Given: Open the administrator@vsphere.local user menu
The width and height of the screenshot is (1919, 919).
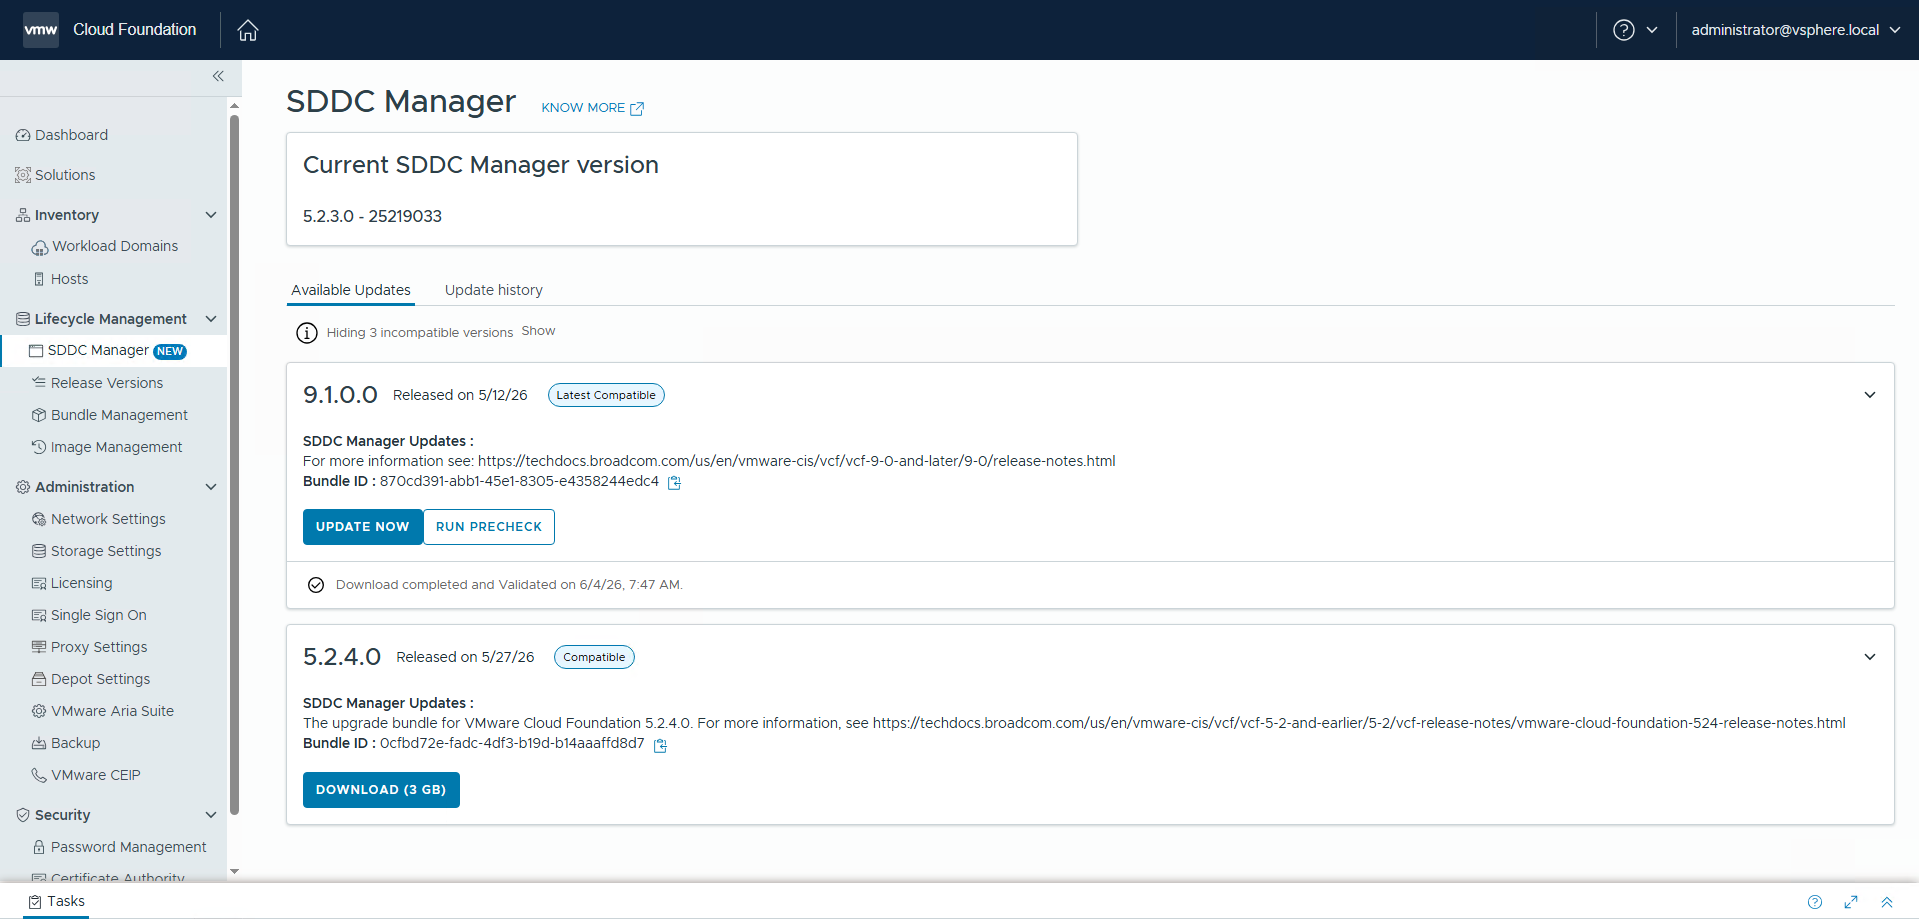Looking at the screenshot, I should [1795, 30].
